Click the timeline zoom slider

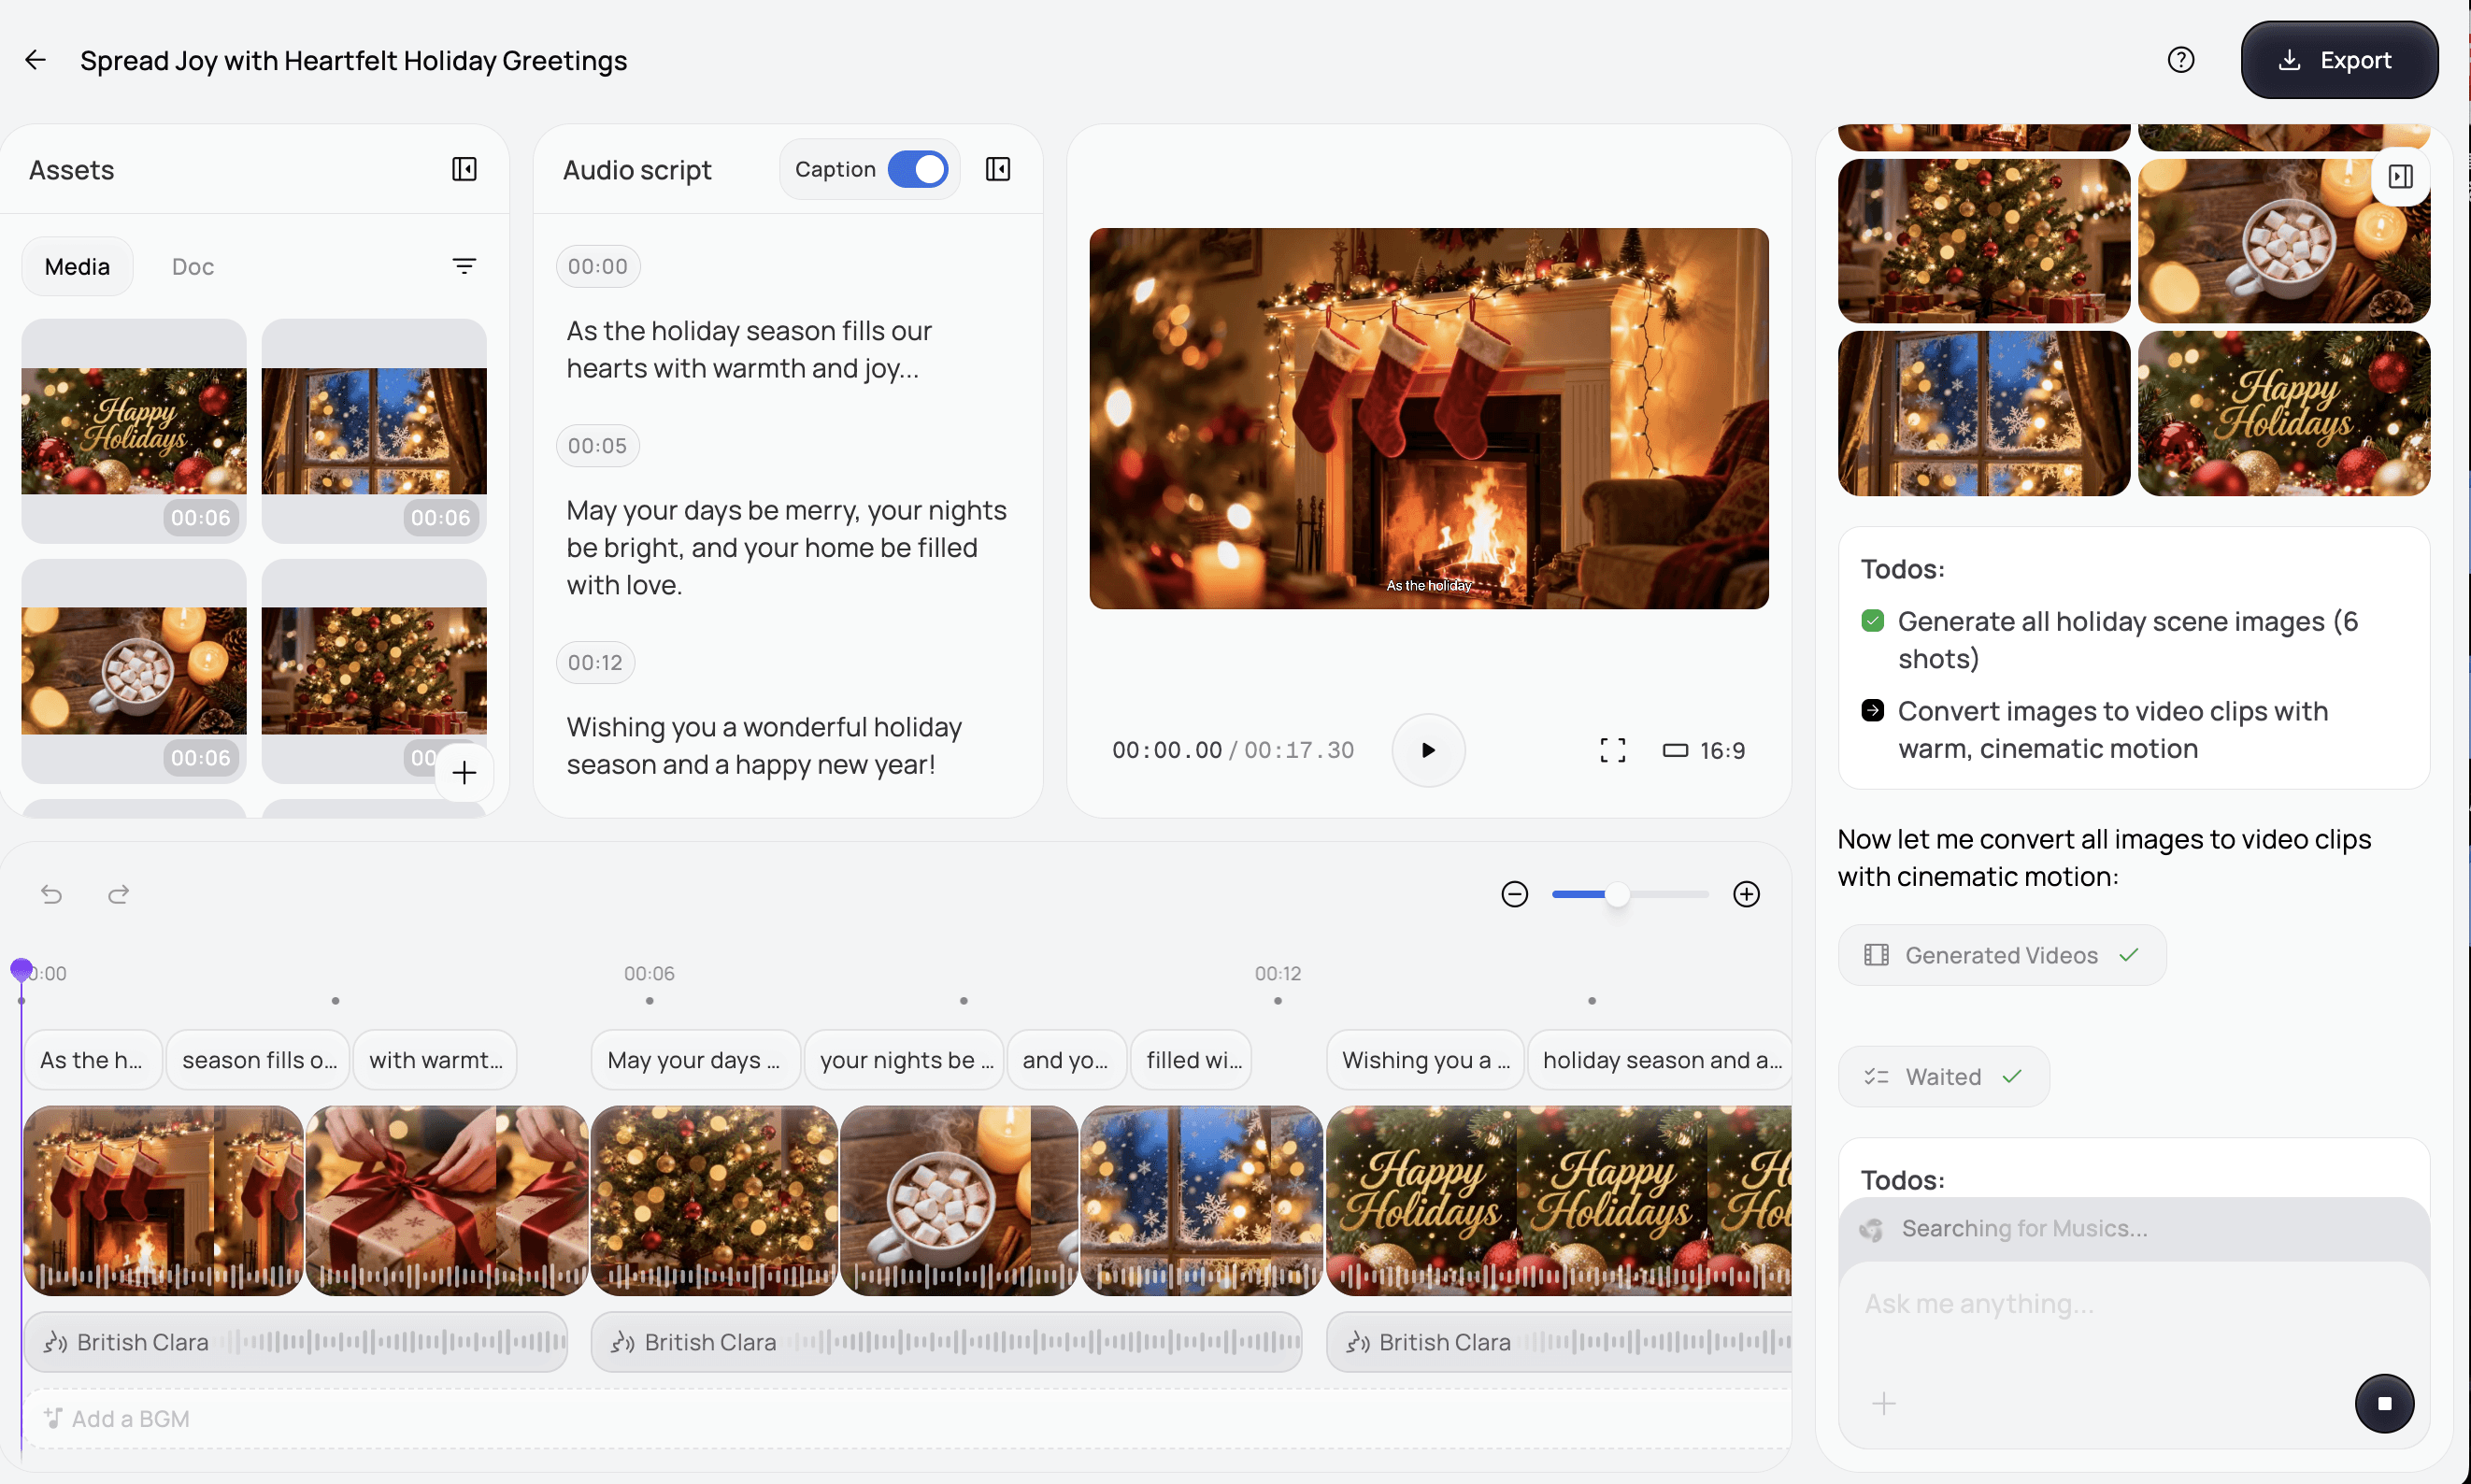(x=1630, y=893)
